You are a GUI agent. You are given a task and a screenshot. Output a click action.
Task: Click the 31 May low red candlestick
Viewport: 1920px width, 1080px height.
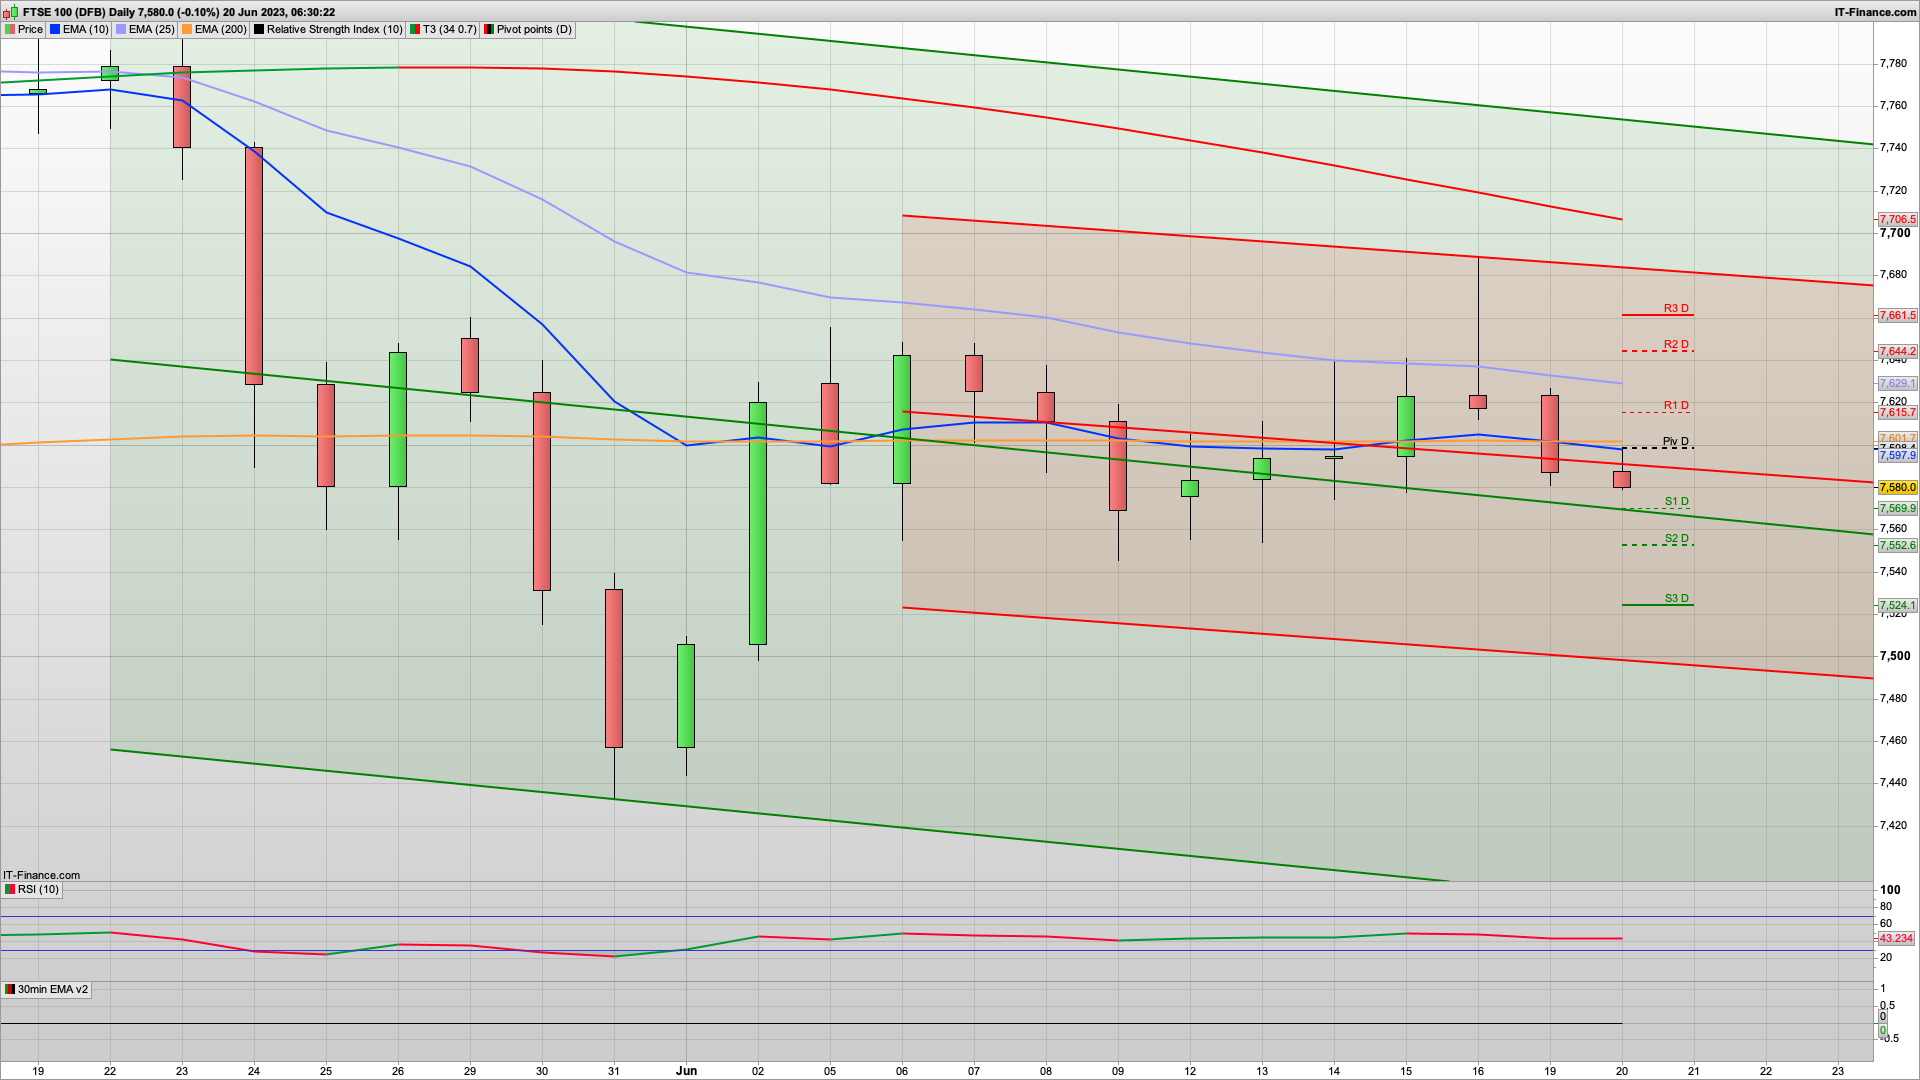click(x=614, y=668)
